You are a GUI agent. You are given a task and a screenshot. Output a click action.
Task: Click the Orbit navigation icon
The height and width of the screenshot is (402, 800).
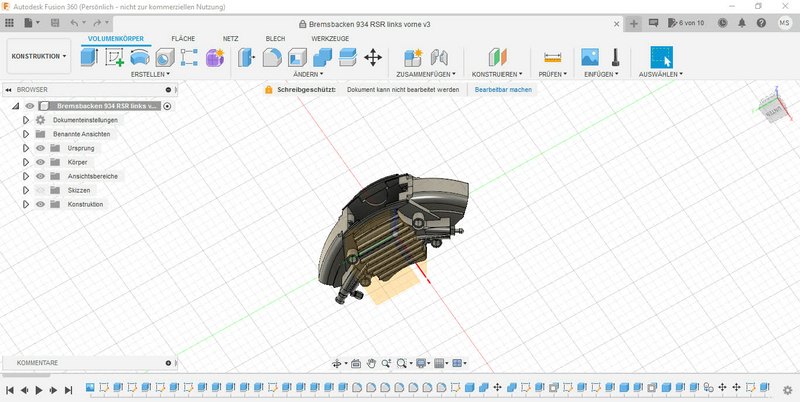(x=336, y=363)
